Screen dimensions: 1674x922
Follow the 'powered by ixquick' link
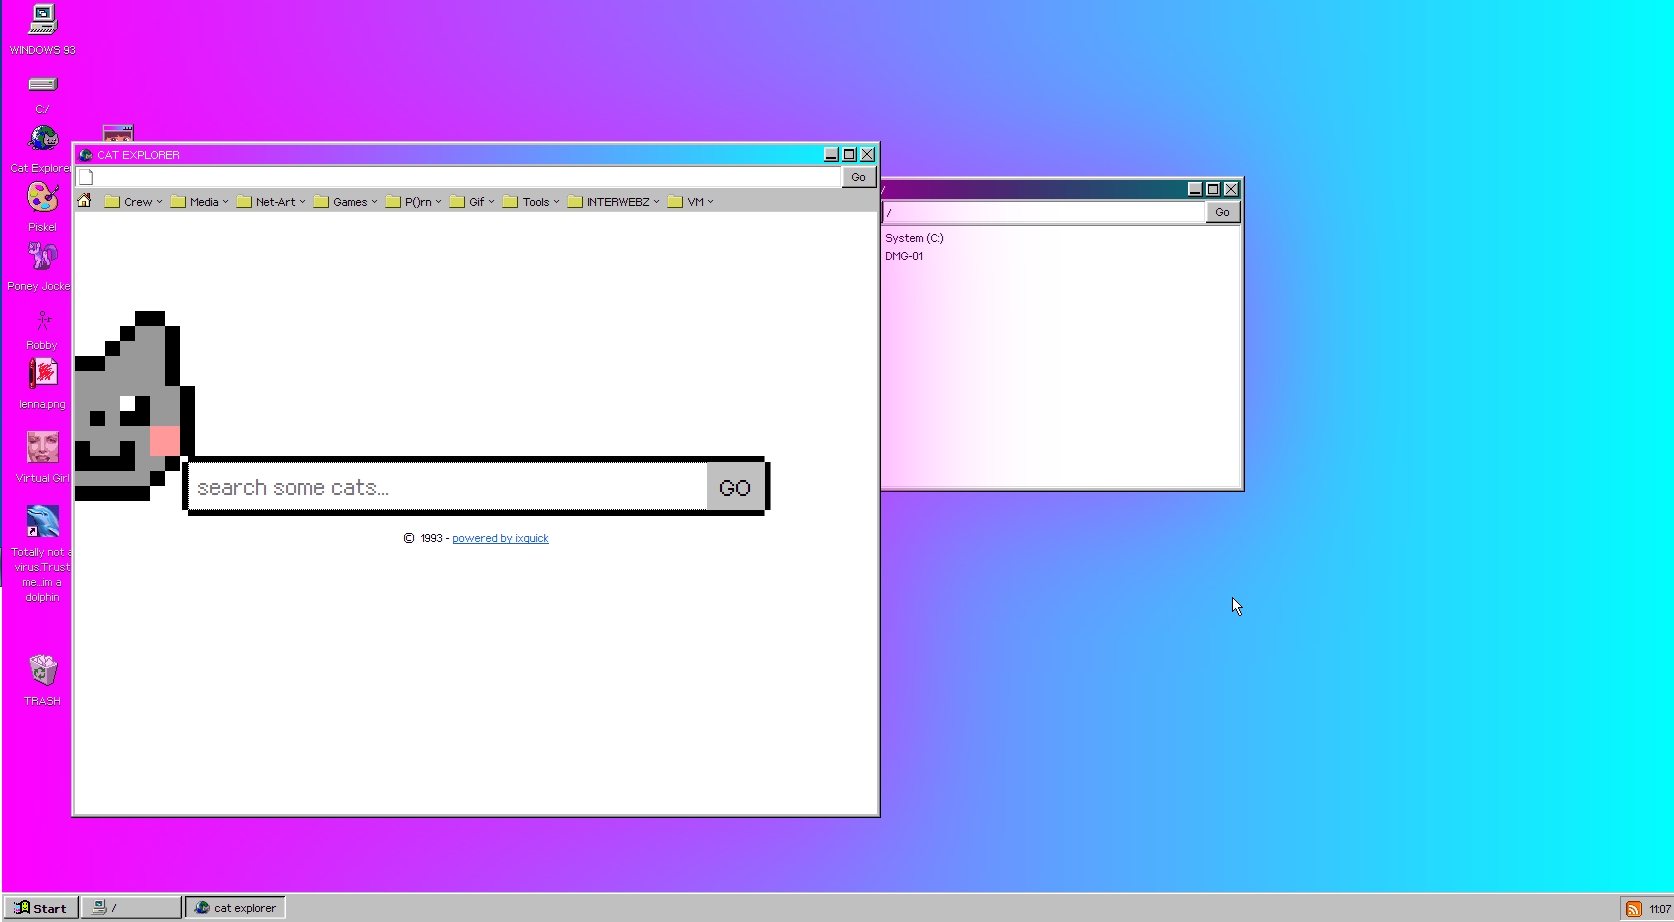pyautogui.click(x=500, y=538)
